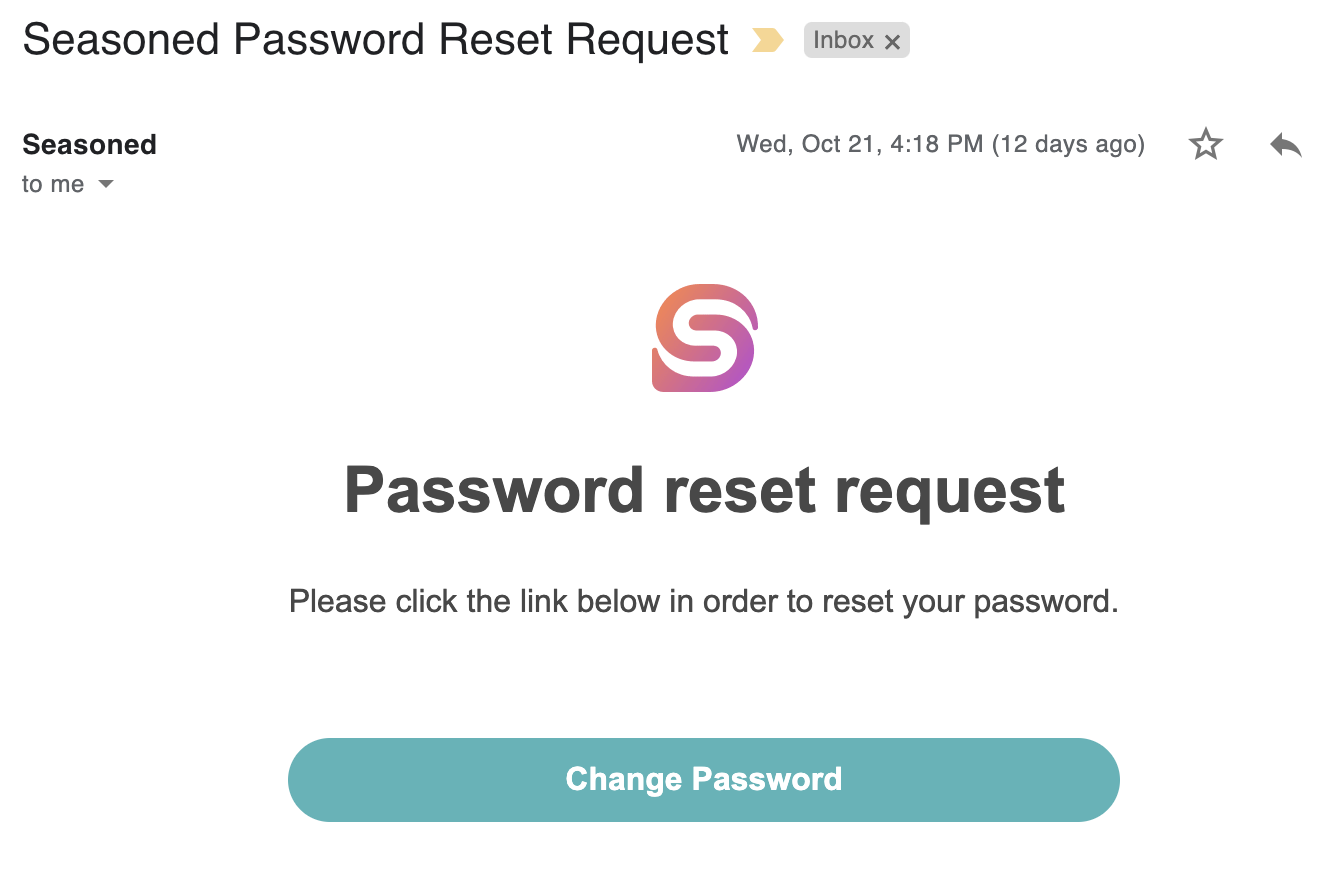Remove the Inbox label with its x

893,42
